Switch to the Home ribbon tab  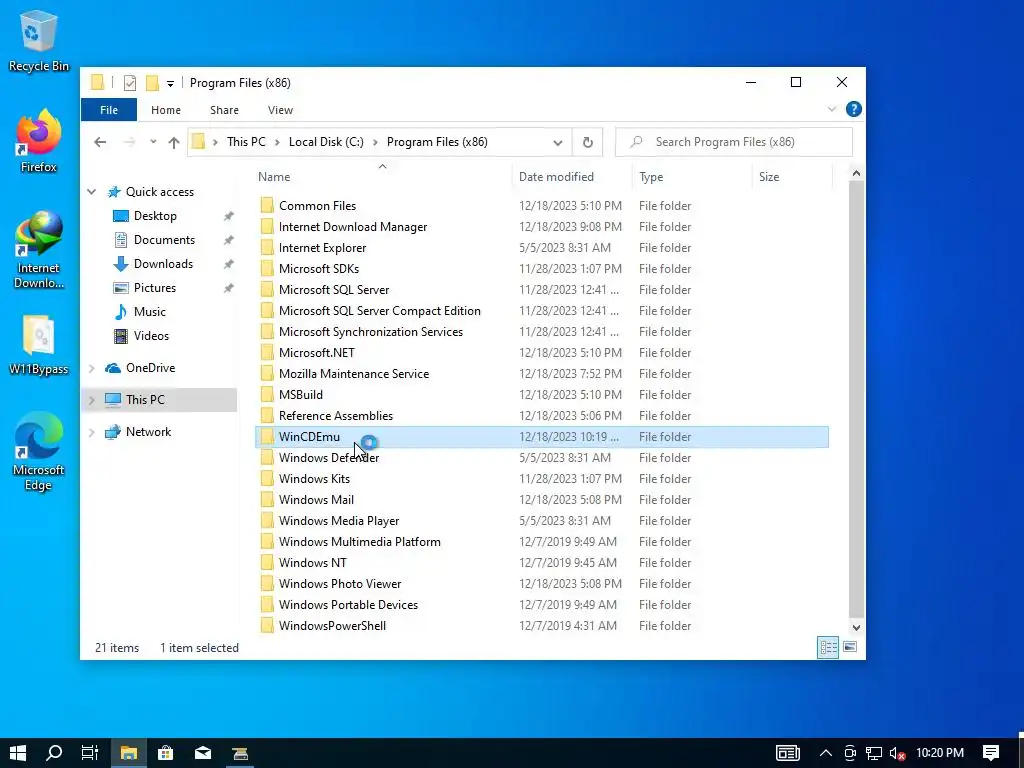[166, 110]
